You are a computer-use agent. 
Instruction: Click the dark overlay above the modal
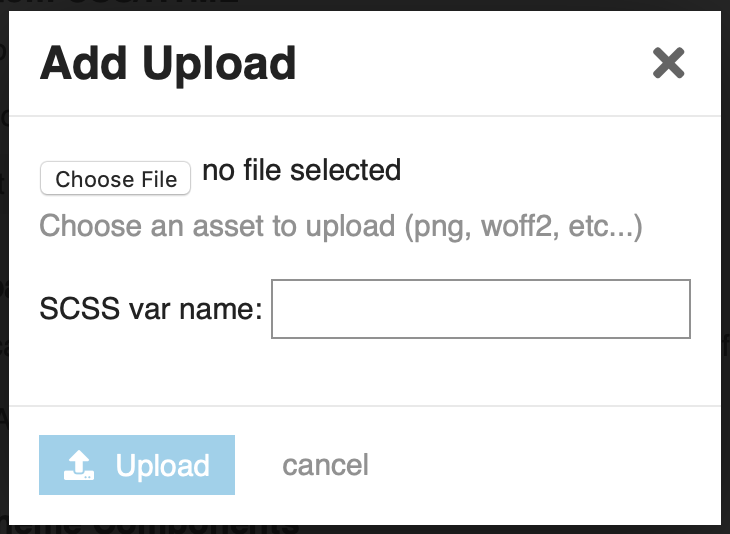click(365, 5)
